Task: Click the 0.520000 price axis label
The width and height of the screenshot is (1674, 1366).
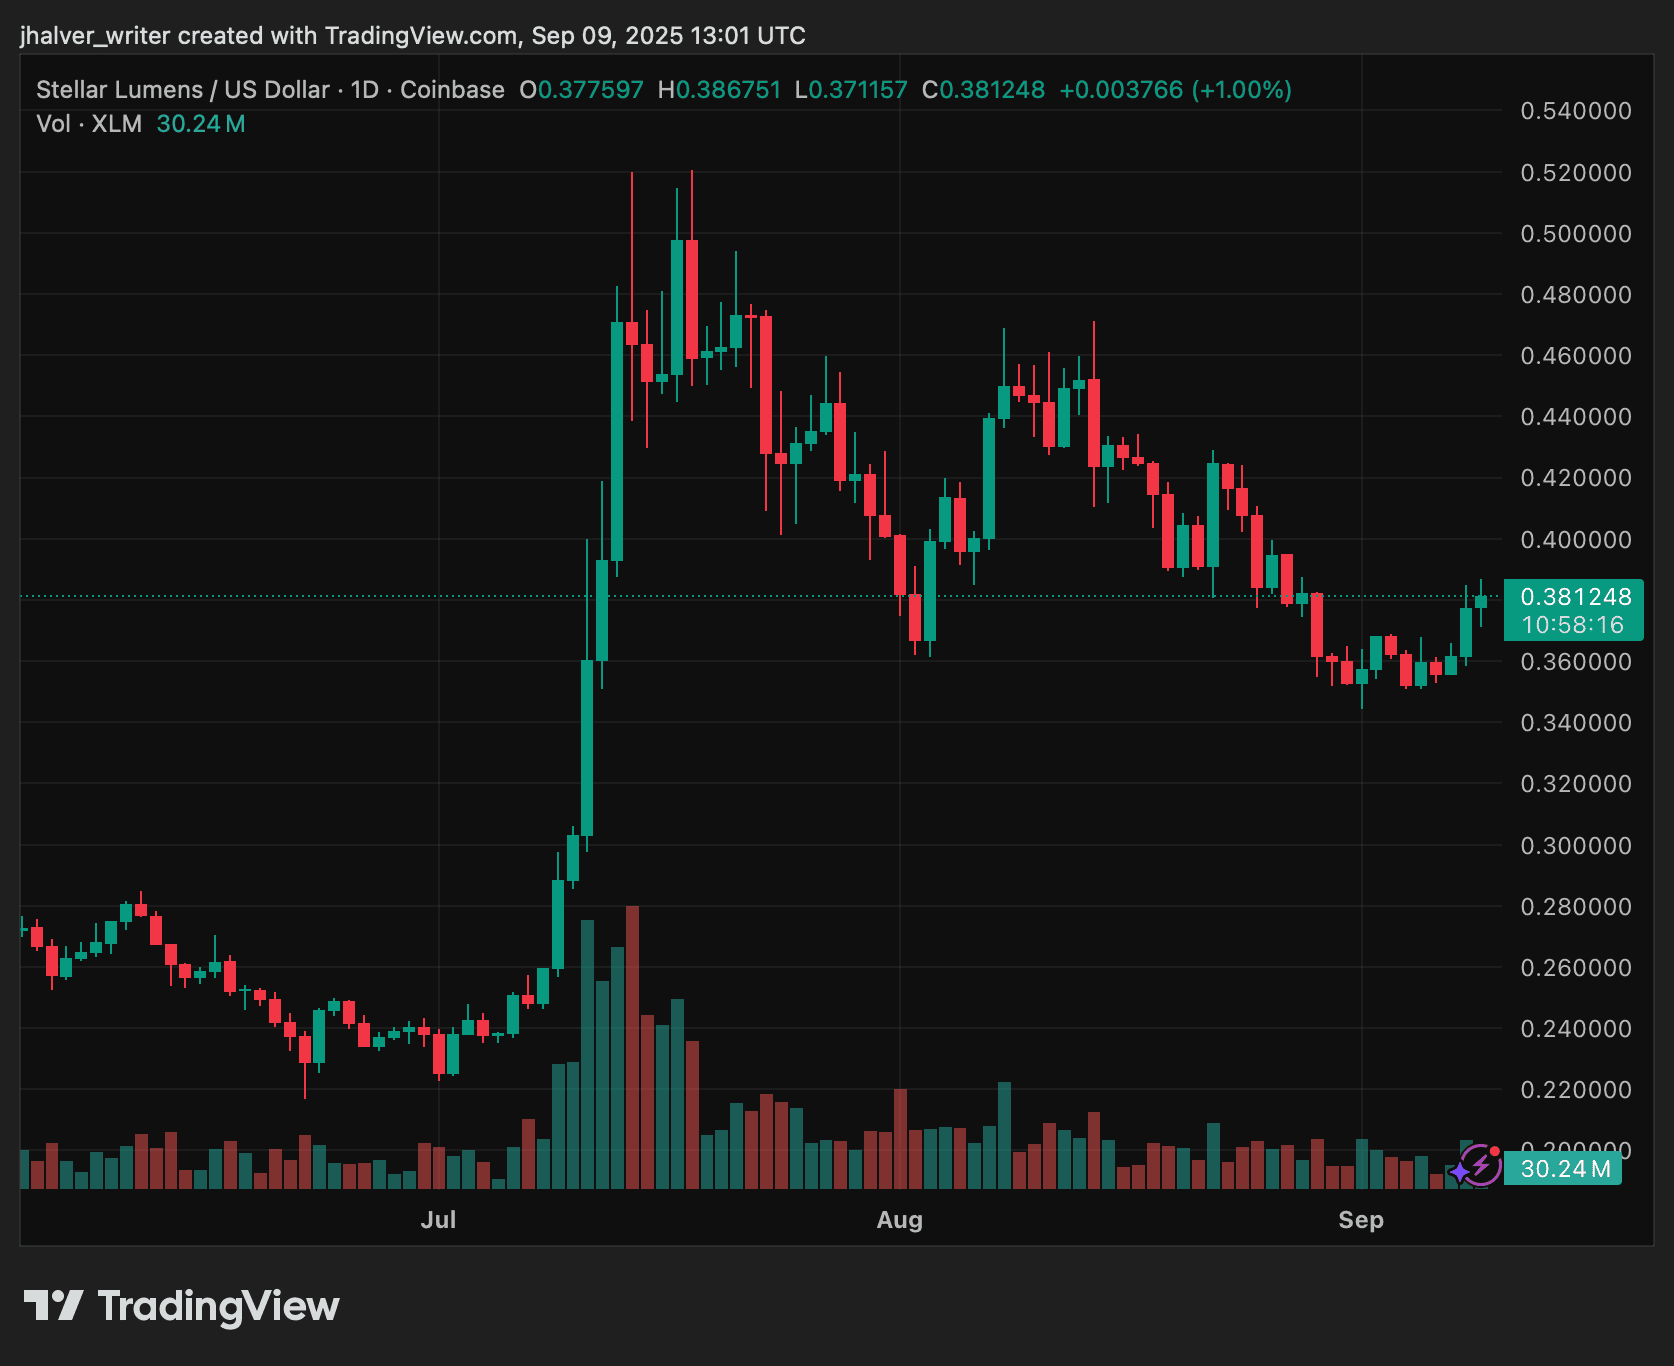Action: click(1576, 173)
